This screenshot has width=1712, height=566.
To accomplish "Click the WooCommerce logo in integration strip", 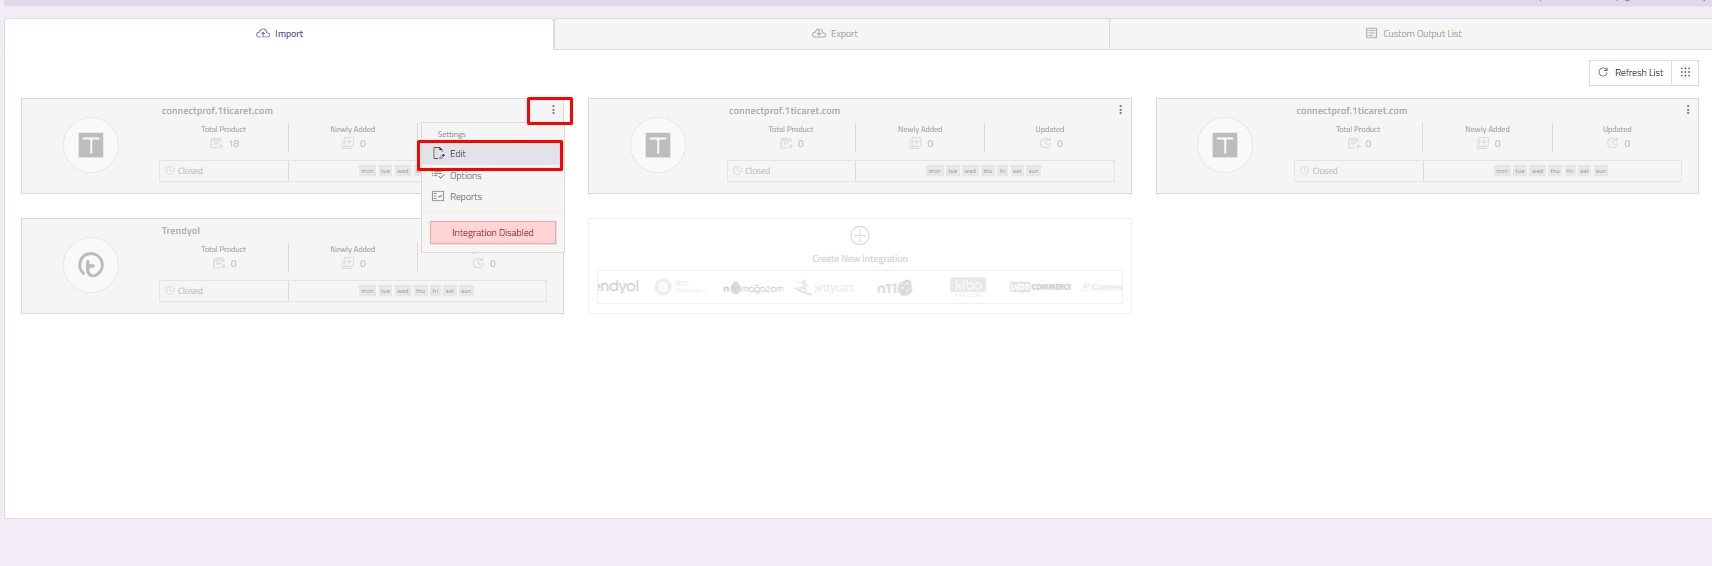I will [1040, 287].
